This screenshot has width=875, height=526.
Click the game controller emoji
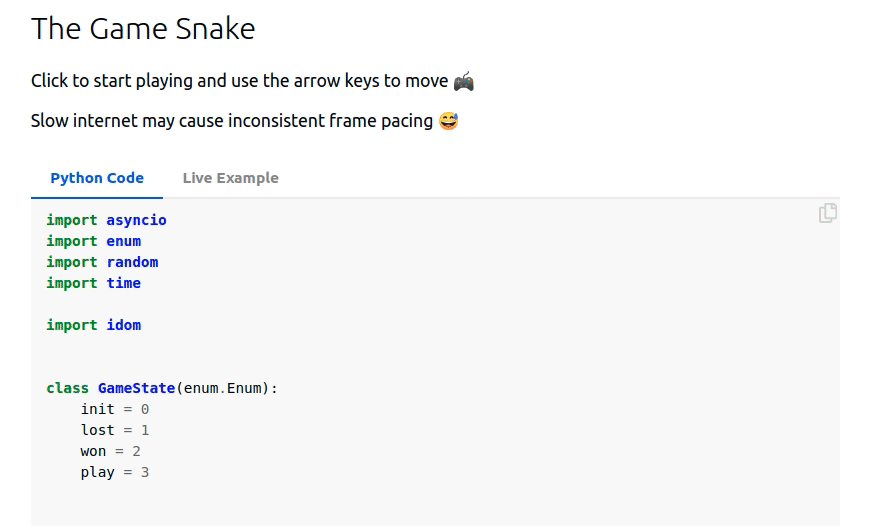(x=463, y=81)
